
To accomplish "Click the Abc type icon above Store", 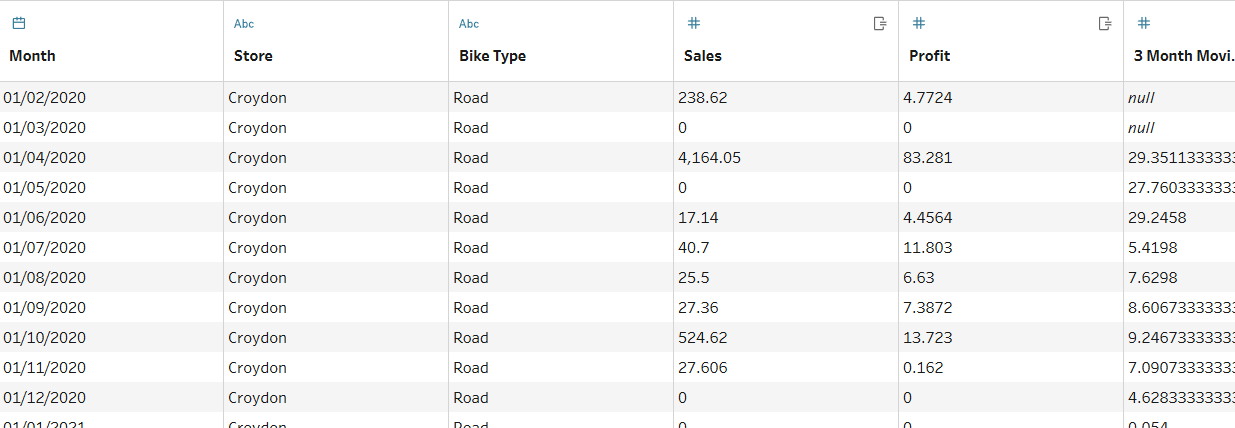I will [x=244, y=23].
